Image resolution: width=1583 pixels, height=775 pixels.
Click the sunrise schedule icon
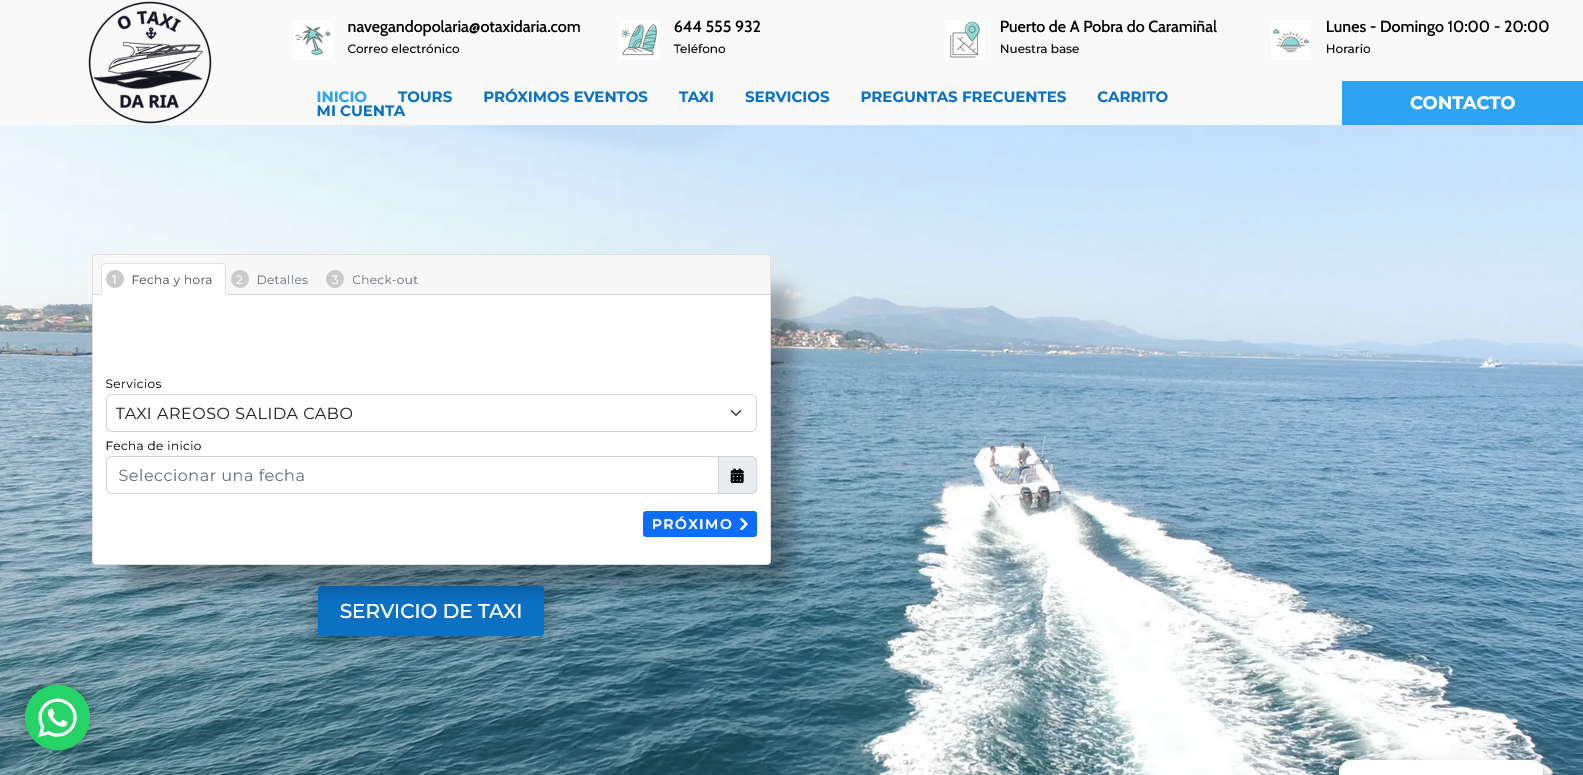(1290, 41)
